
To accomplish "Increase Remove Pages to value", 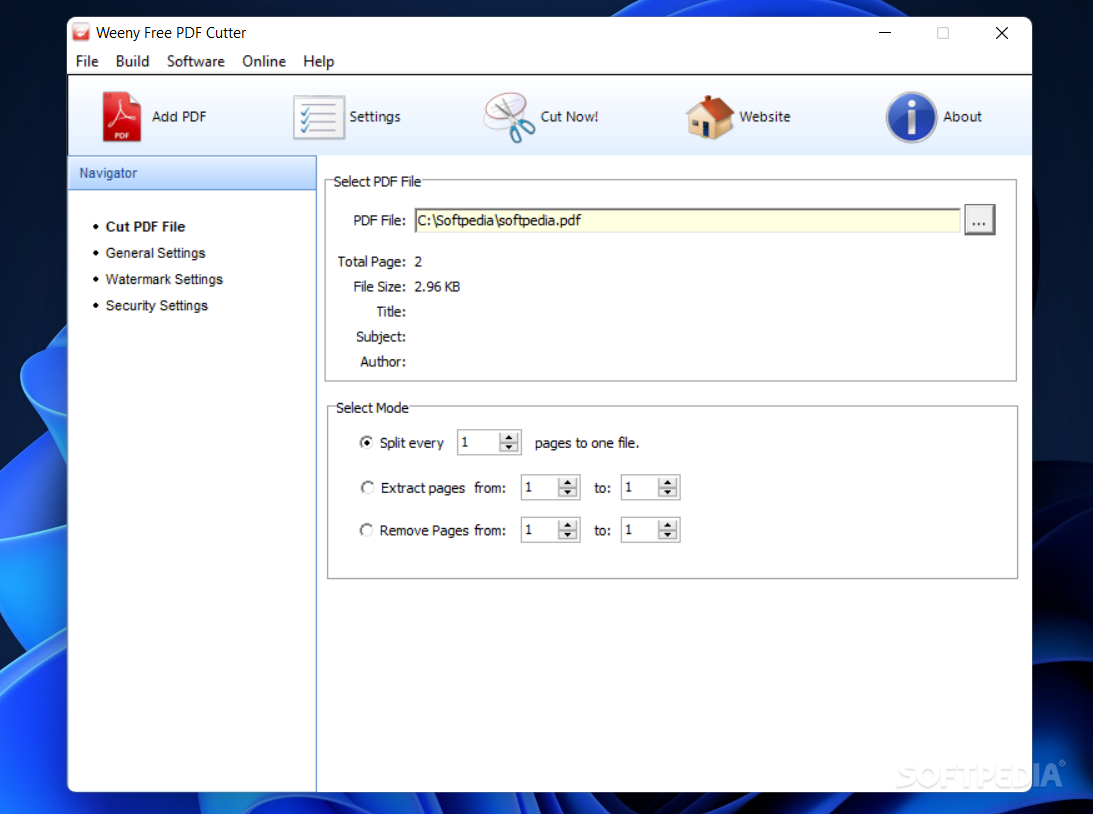I will pyautogui.click(x=668, y=525).
